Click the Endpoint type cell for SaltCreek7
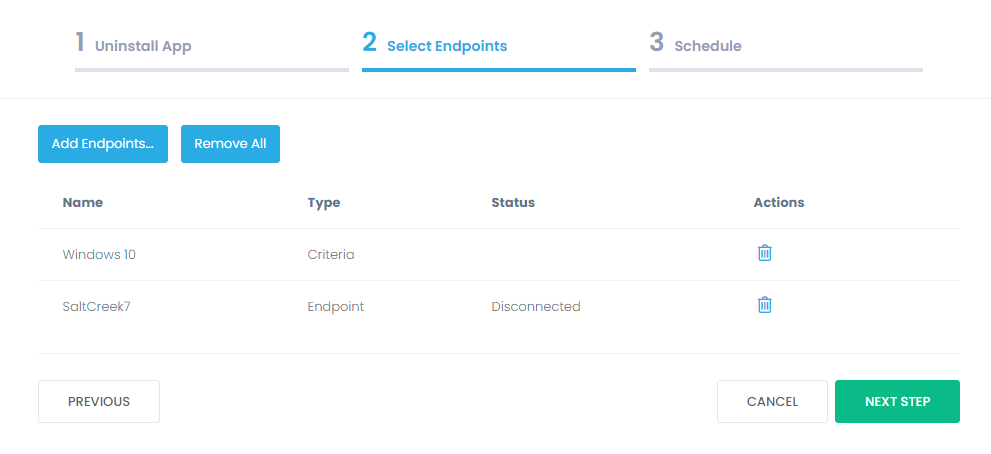The width and height of the screenshot is (991, 454). tap(336, 307)
